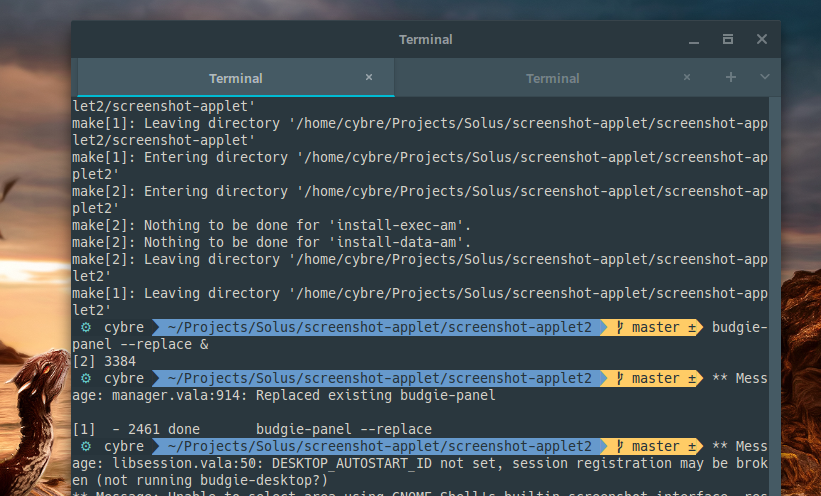Viewport: 821px width, 496px height.
Task: Minimize the Terminal window
Action: pos(694,41)
